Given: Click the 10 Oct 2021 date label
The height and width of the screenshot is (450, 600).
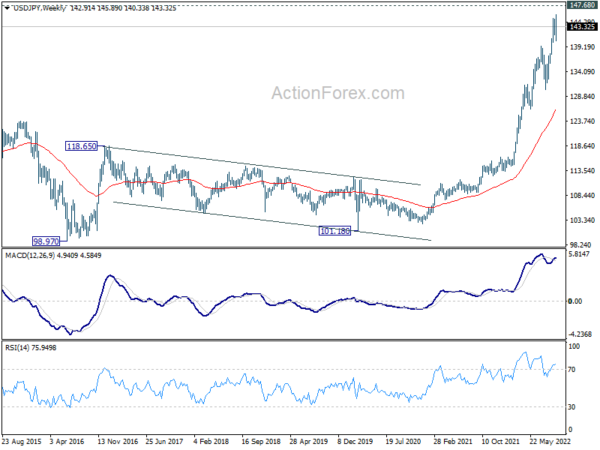Looking at the screenshot, I should (x=501, y=442).
